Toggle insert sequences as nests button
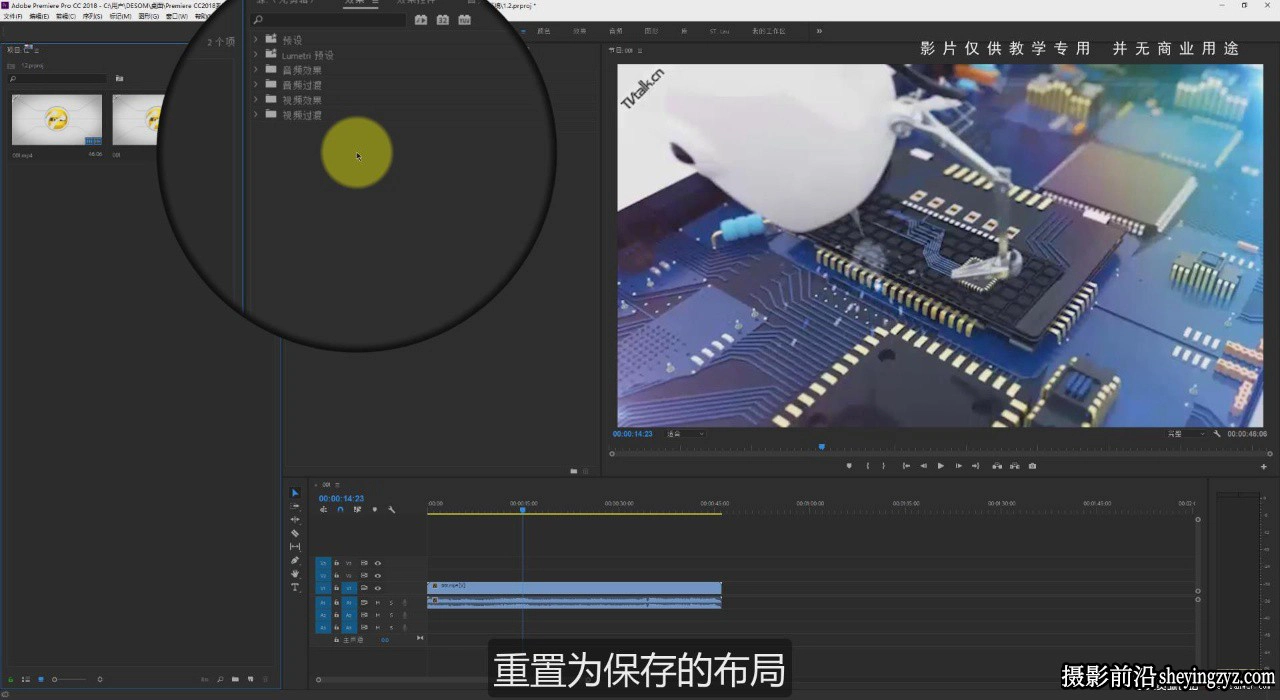The height and width of the screenshot is (700, 1280). pos(324,510)
